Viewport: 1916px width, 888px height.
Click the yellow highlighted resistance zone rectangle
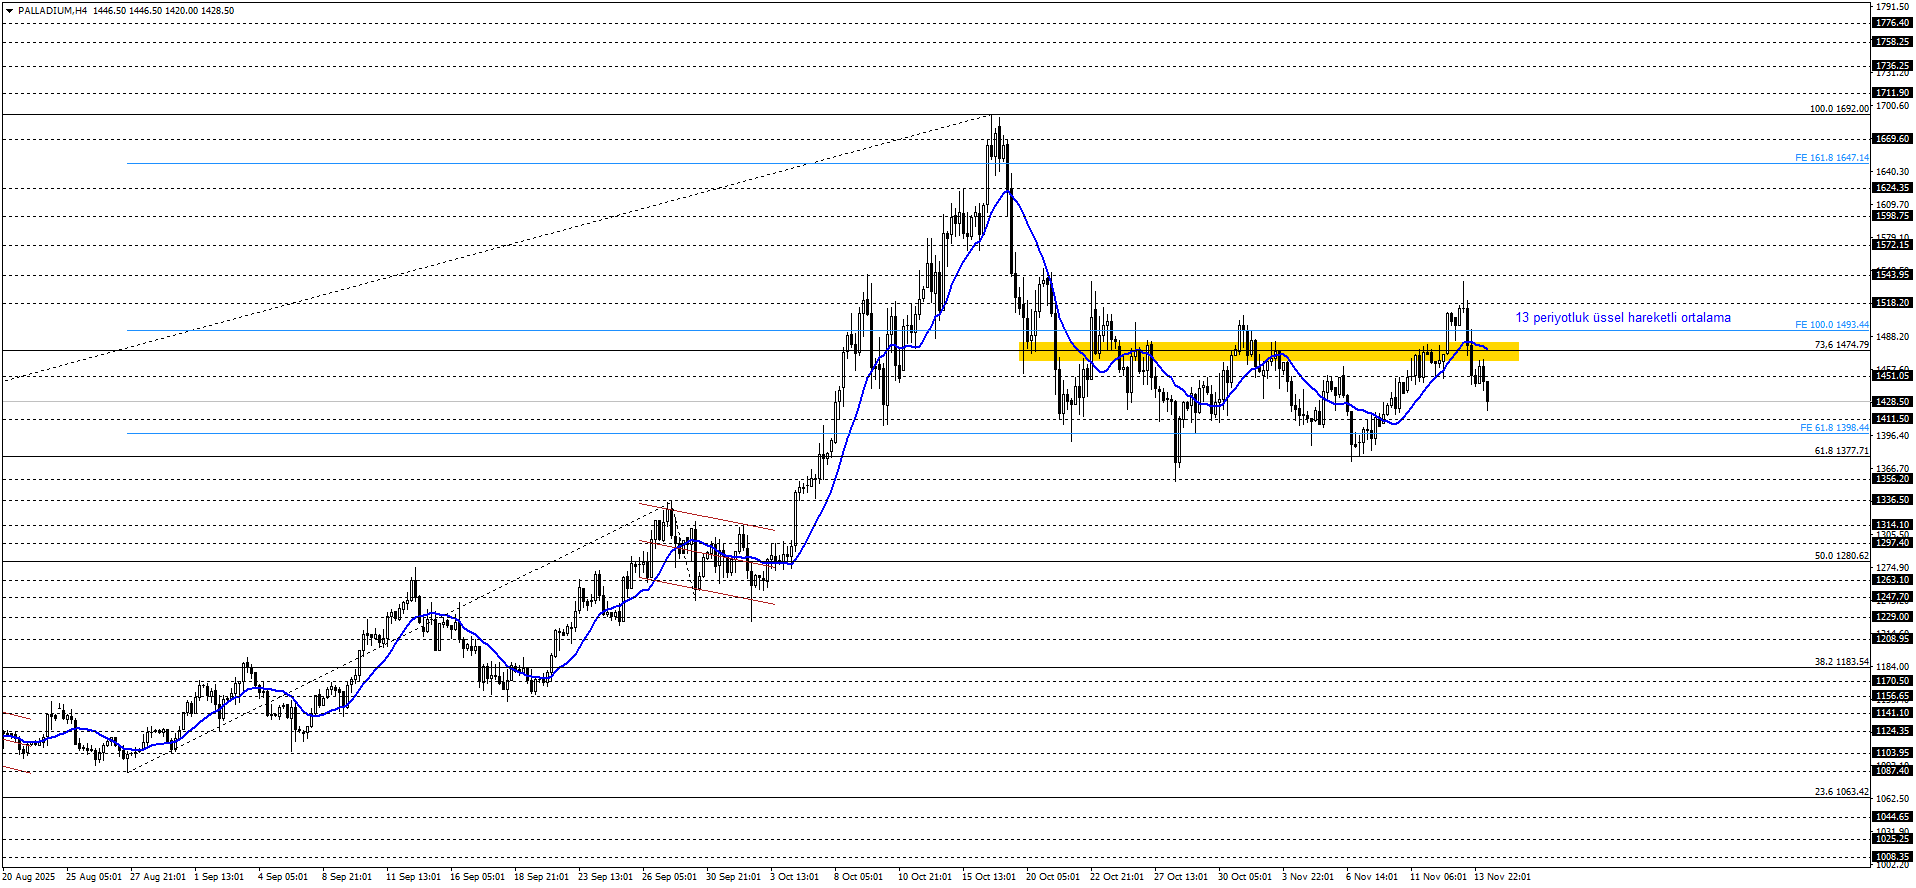(x=1268, y=351)
